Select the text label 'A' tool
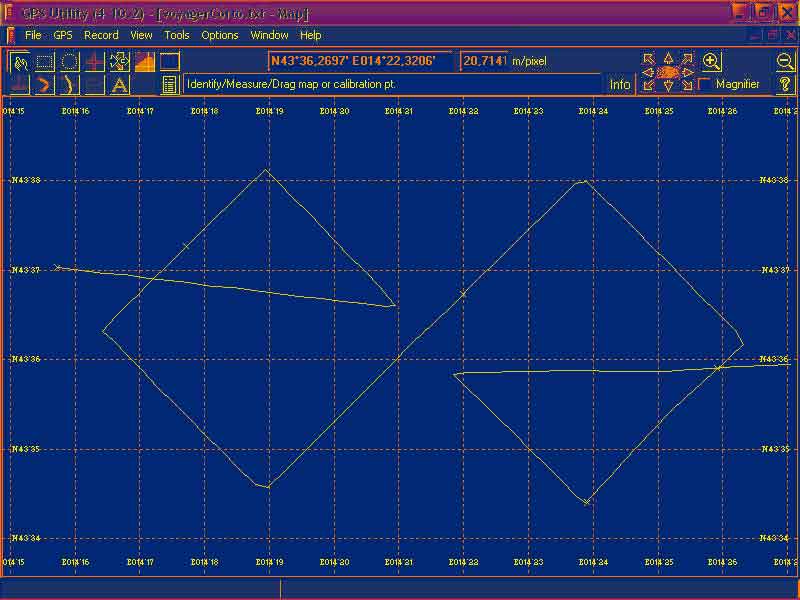Viewport: 800px width, 600px height. pyautogui.click(x=120, y=85)
